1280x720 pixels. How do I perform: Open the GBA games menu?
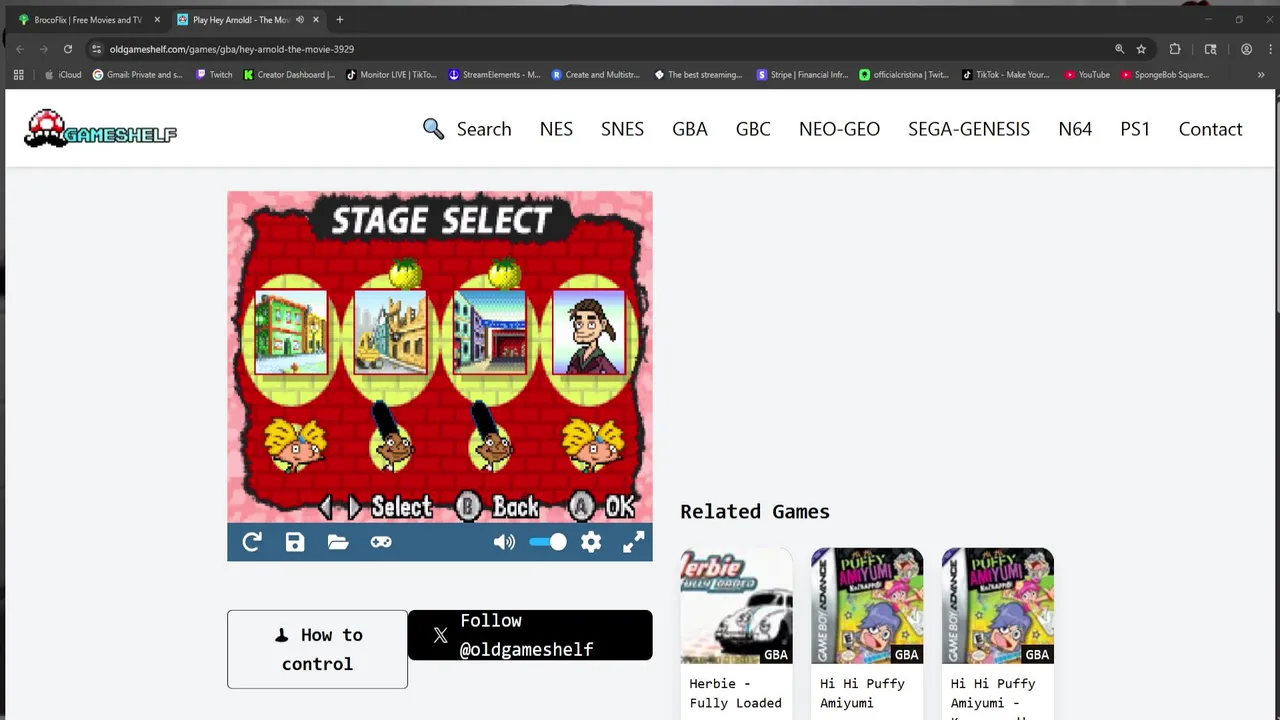tap(690, 129)
